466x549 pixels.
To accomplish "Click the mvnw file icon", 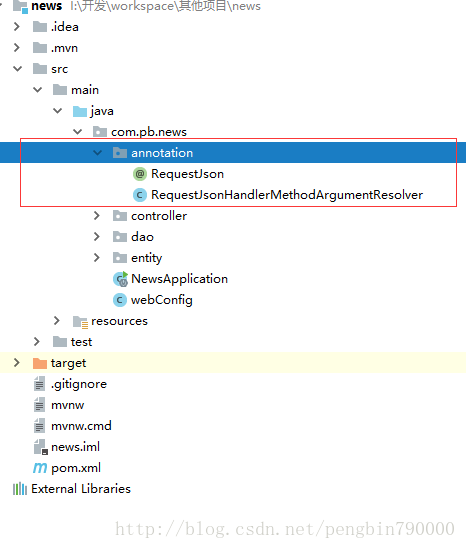I will point(39,405).
